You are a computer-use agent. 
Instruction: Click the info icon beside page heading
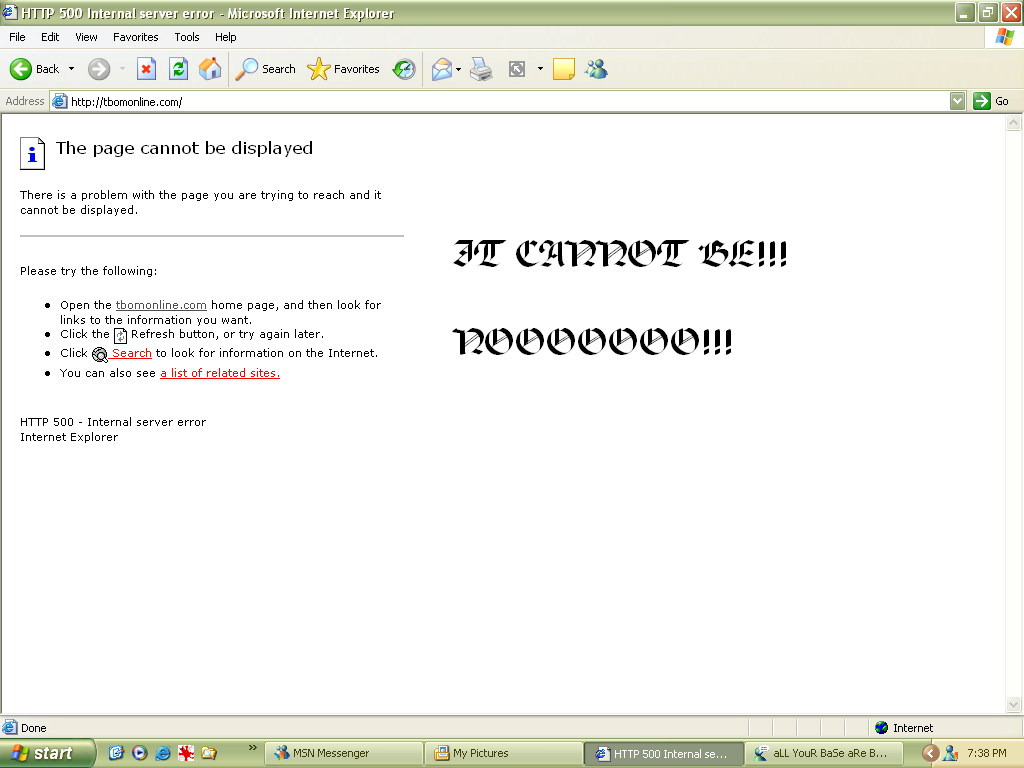click(x=32, y=153)
